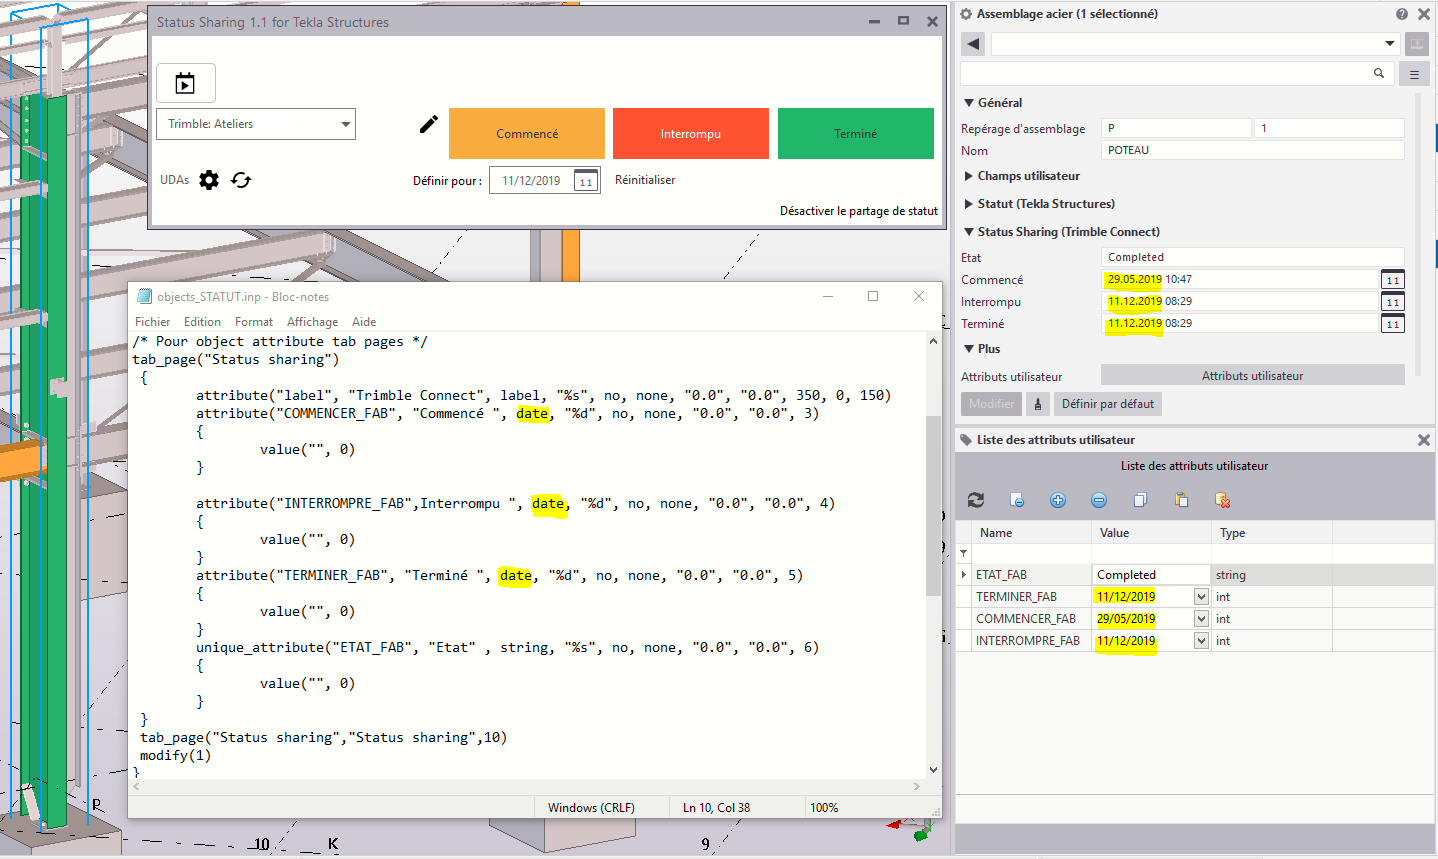Image resolution: width=1438 pixels, height=859 pixels.
Task: Click the calendar play icon in Status Sharing
Action: tap(185, 83)
